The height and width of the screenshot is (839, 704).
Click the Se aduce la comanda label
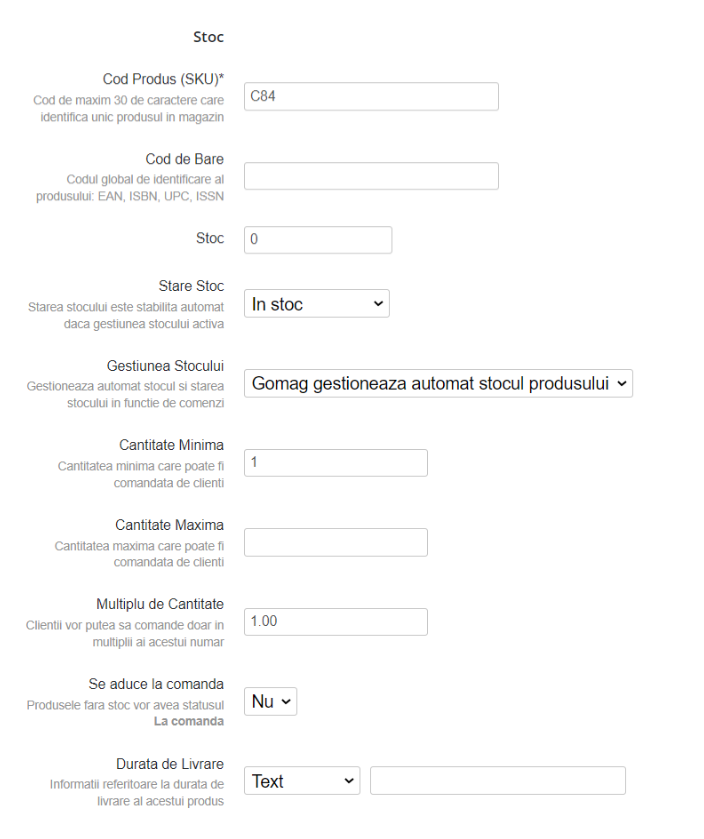pyautogui.click(x=156, y=684)
